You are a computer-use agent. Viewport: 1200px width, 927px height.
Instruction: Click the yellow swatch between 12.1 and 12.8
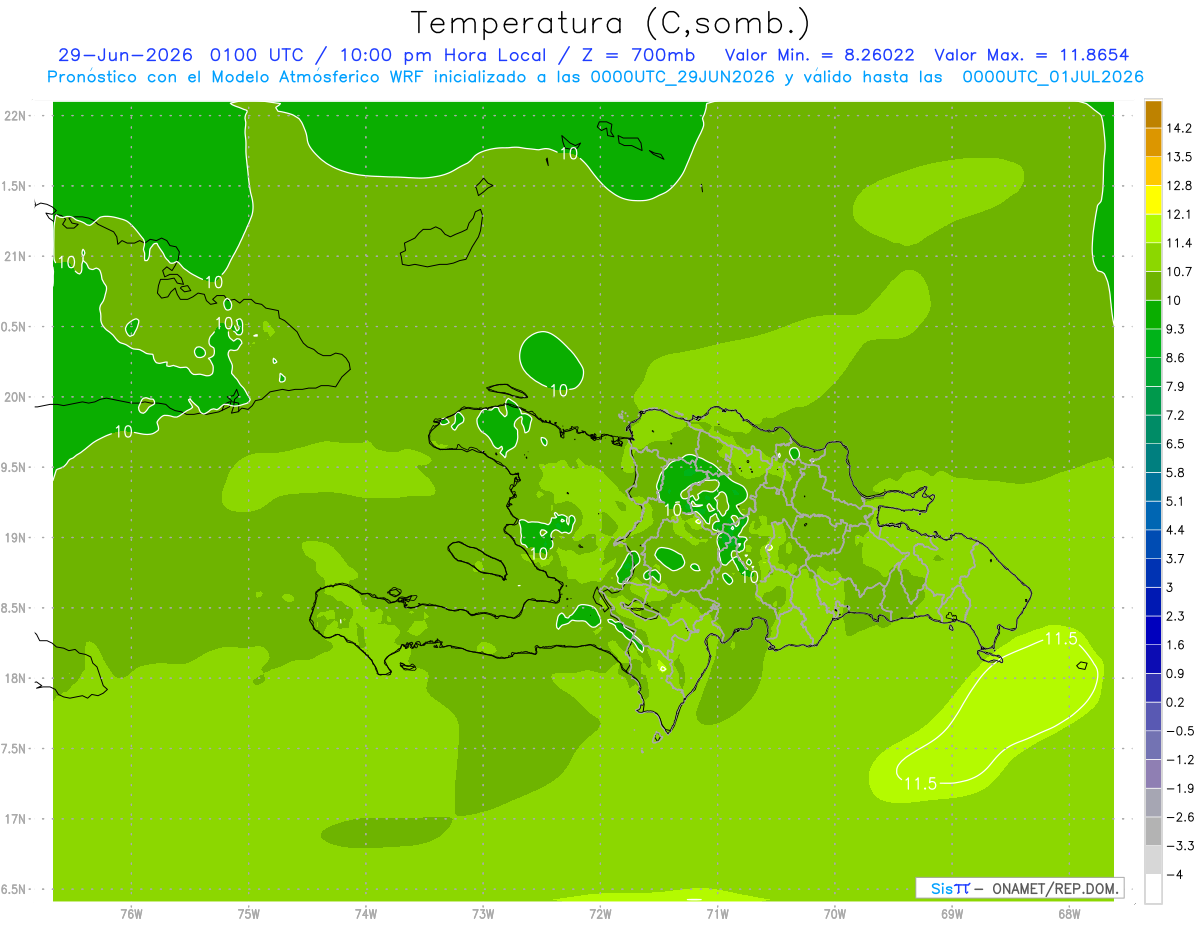1153,200
